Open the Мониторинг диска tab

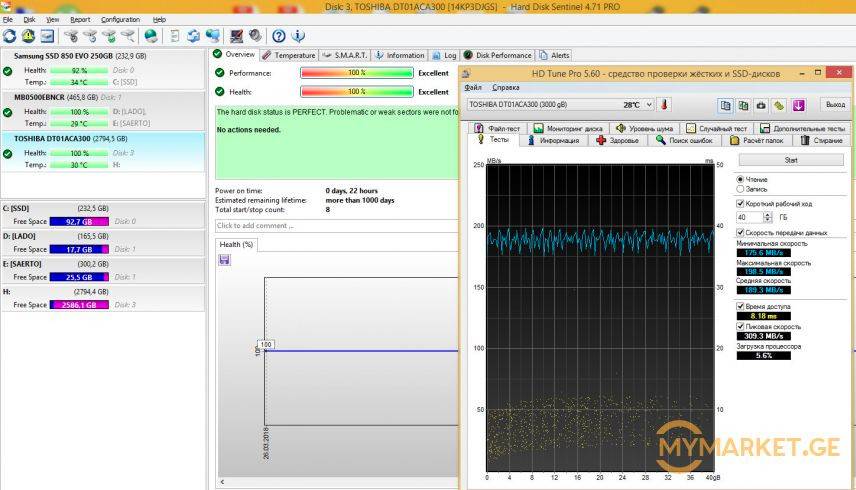568,128
